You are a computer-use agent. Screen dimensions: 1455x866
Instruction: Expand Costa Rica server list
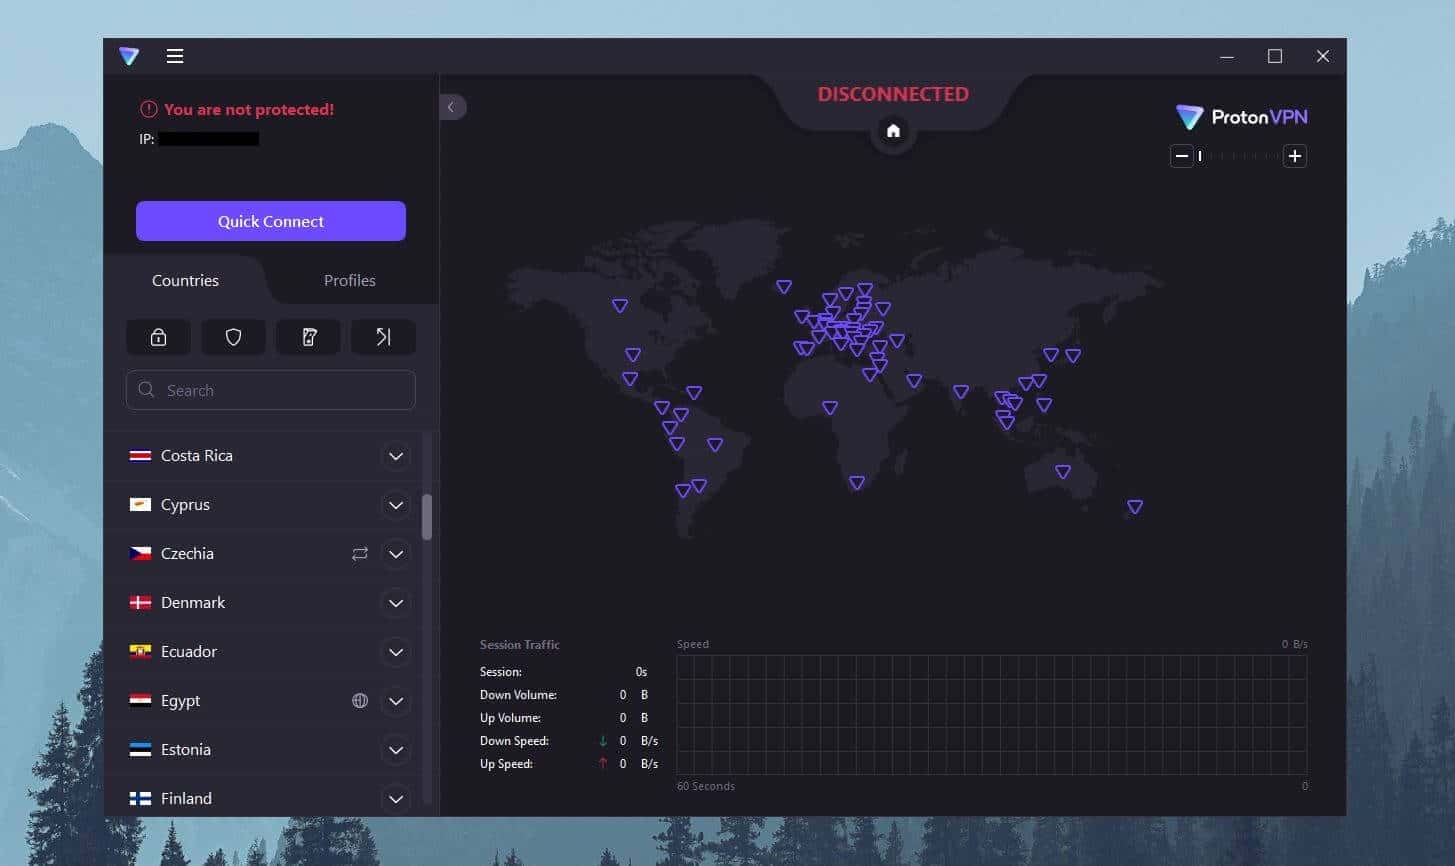pos(396,456)
